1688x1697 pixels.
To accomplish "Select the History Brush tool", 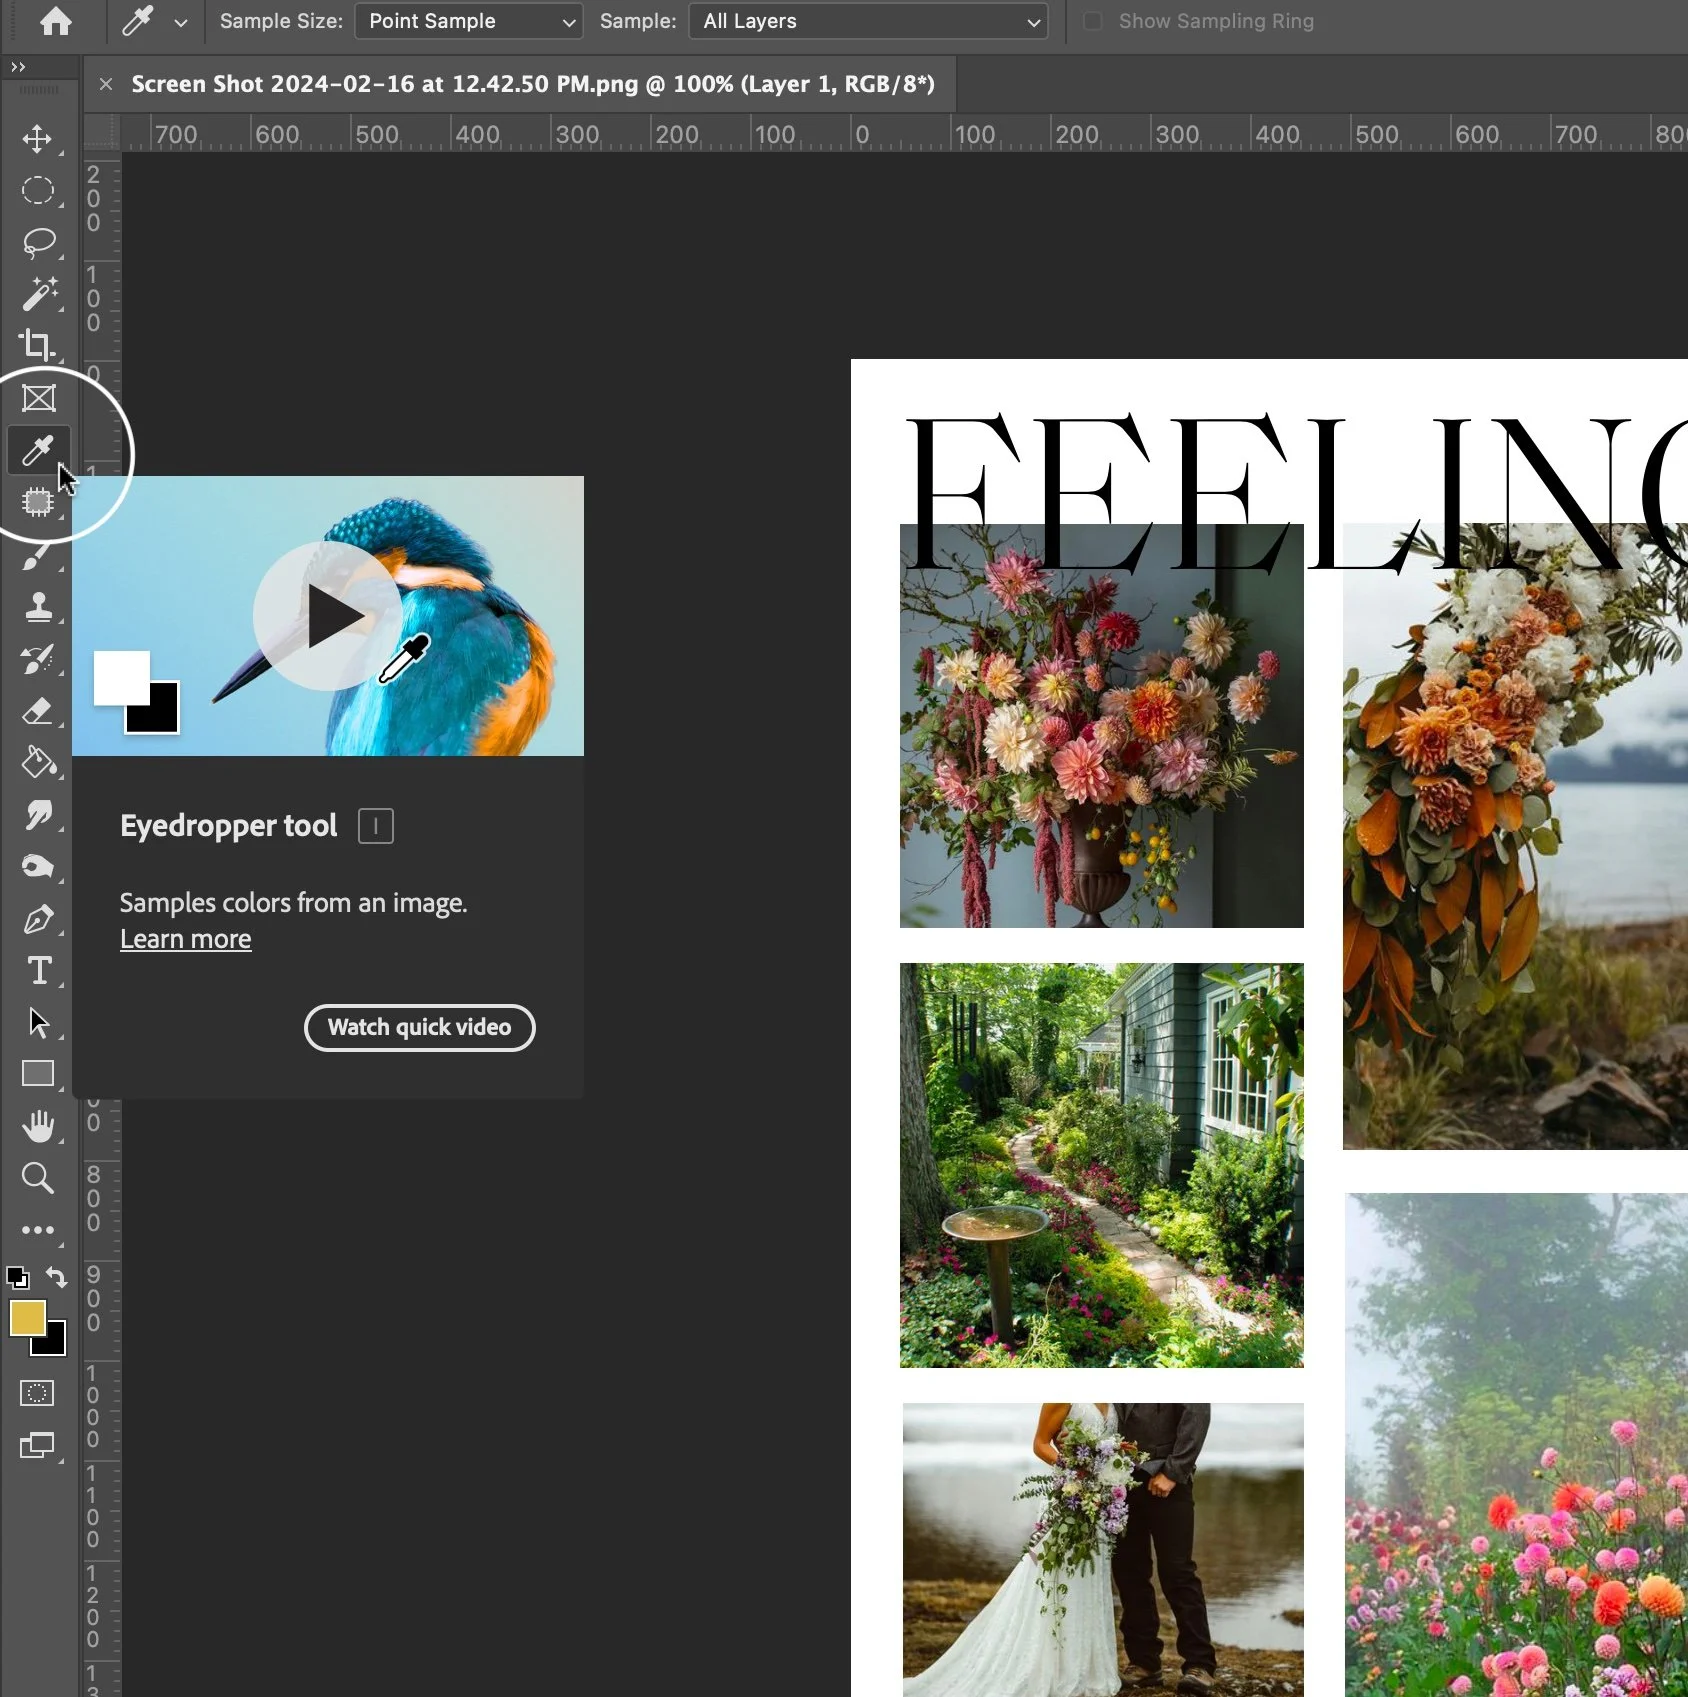I will (x=38, y=658).
